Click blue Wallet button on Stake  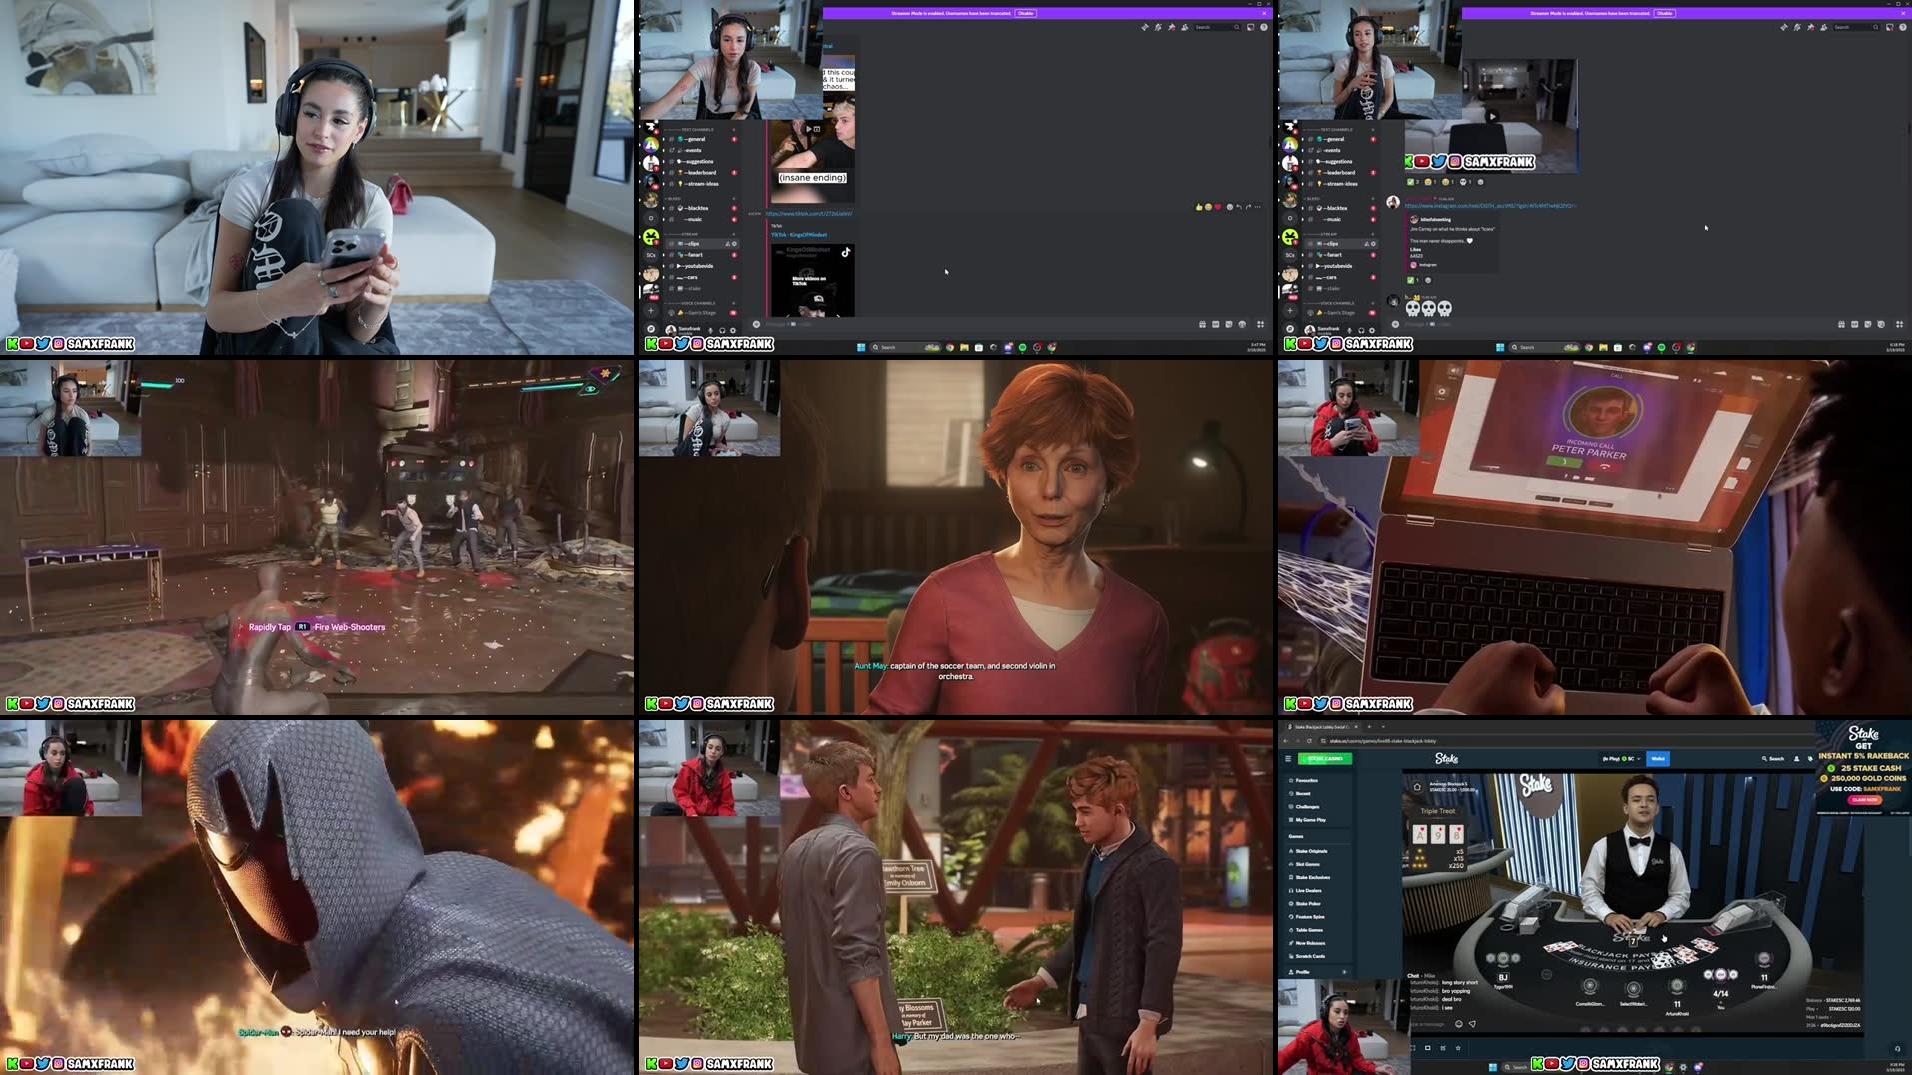coord(1658,759)
